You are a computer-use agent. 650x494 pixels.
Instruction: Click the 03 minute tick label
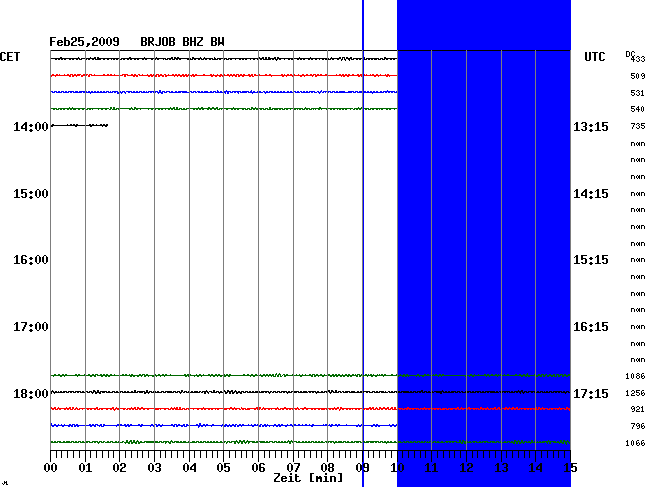(x=155, y=468)
